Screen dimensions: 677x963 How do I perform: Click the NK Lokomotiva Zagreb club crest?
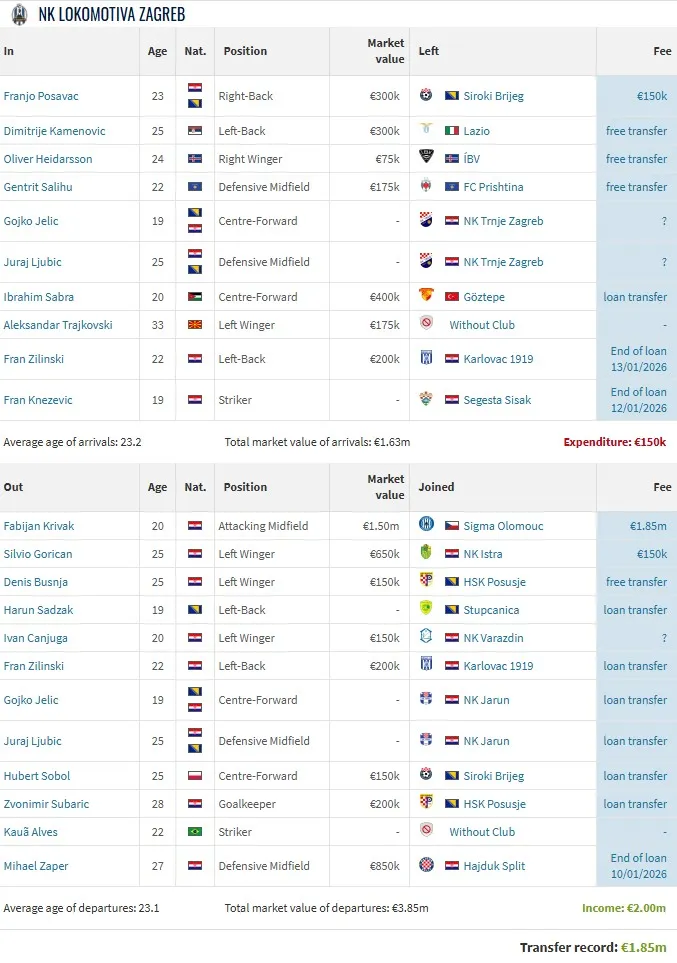(x=19, y=15)
